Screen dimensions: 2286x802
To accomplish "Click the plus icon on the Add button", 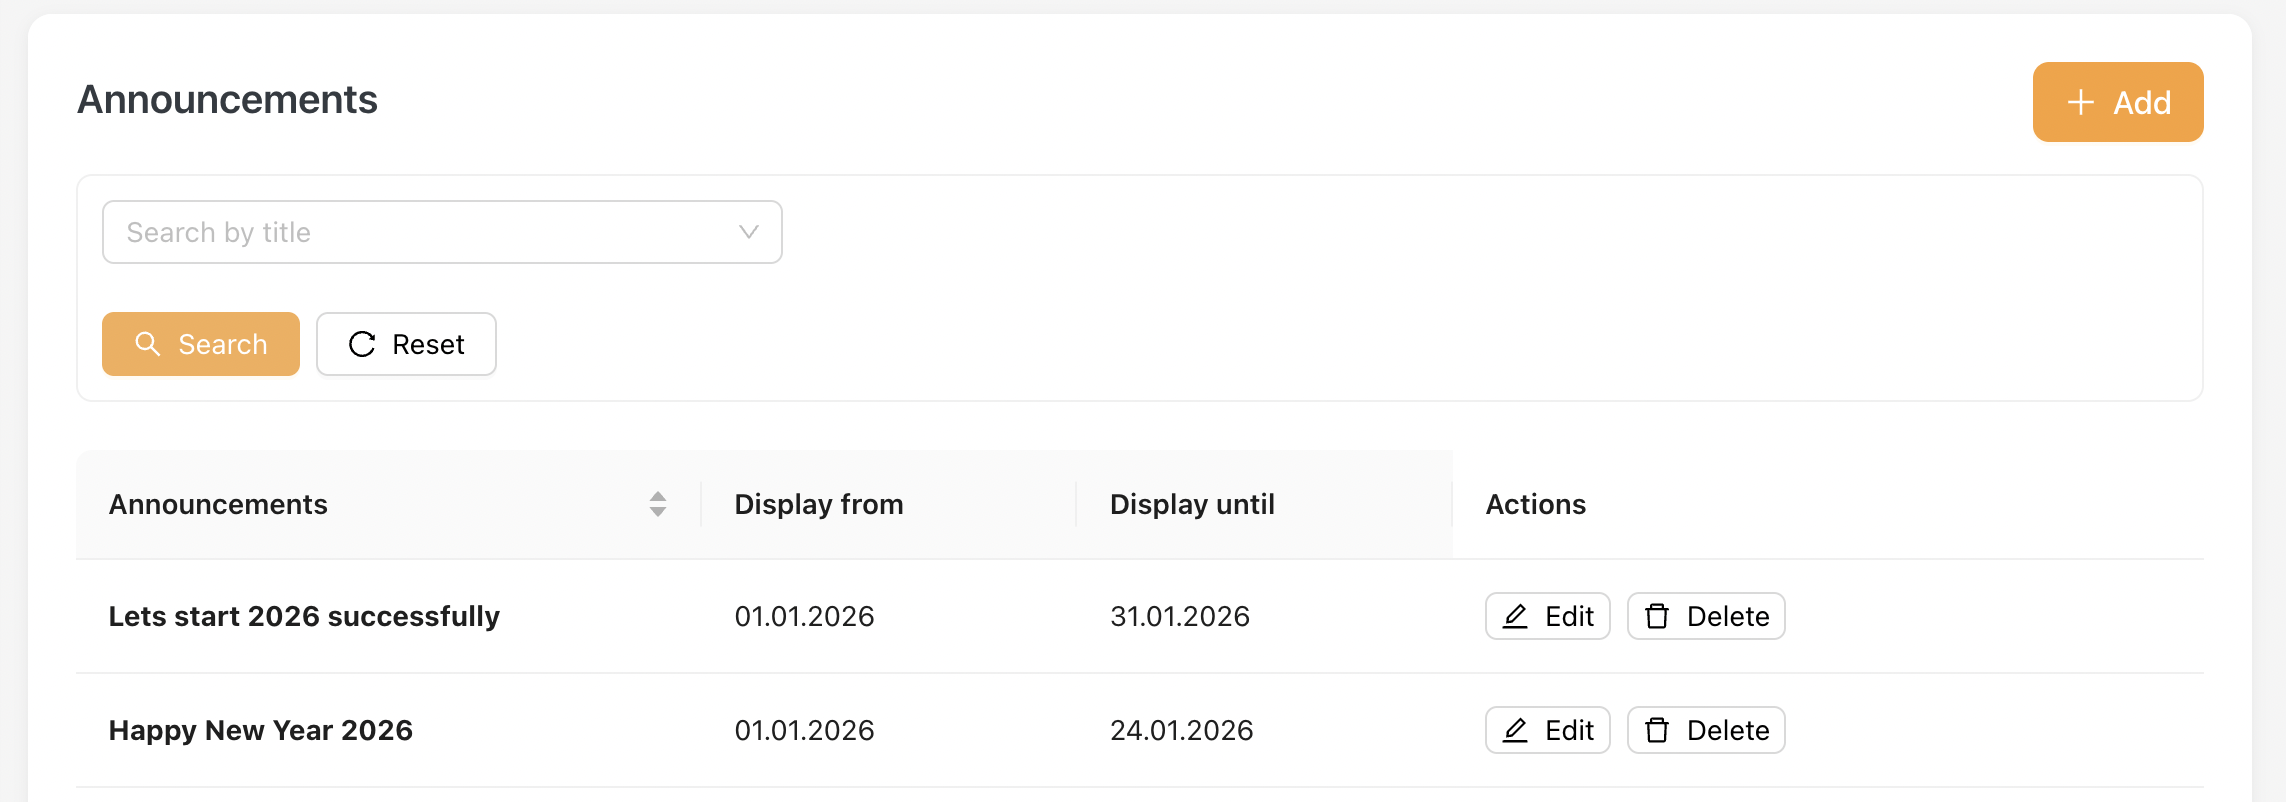I will [2080, 102].
